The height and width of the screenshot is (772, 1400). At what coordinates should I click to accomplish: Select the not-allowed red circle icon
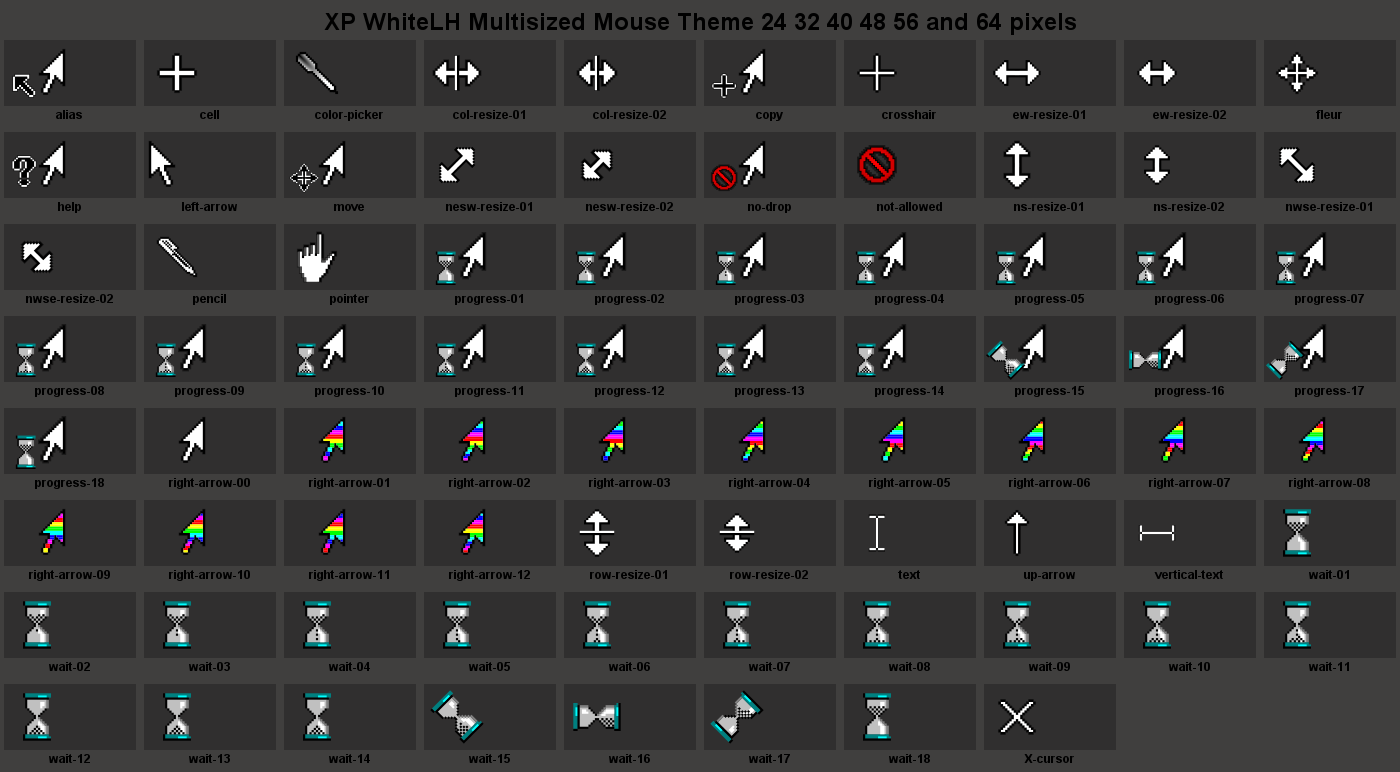coord(877,164)
